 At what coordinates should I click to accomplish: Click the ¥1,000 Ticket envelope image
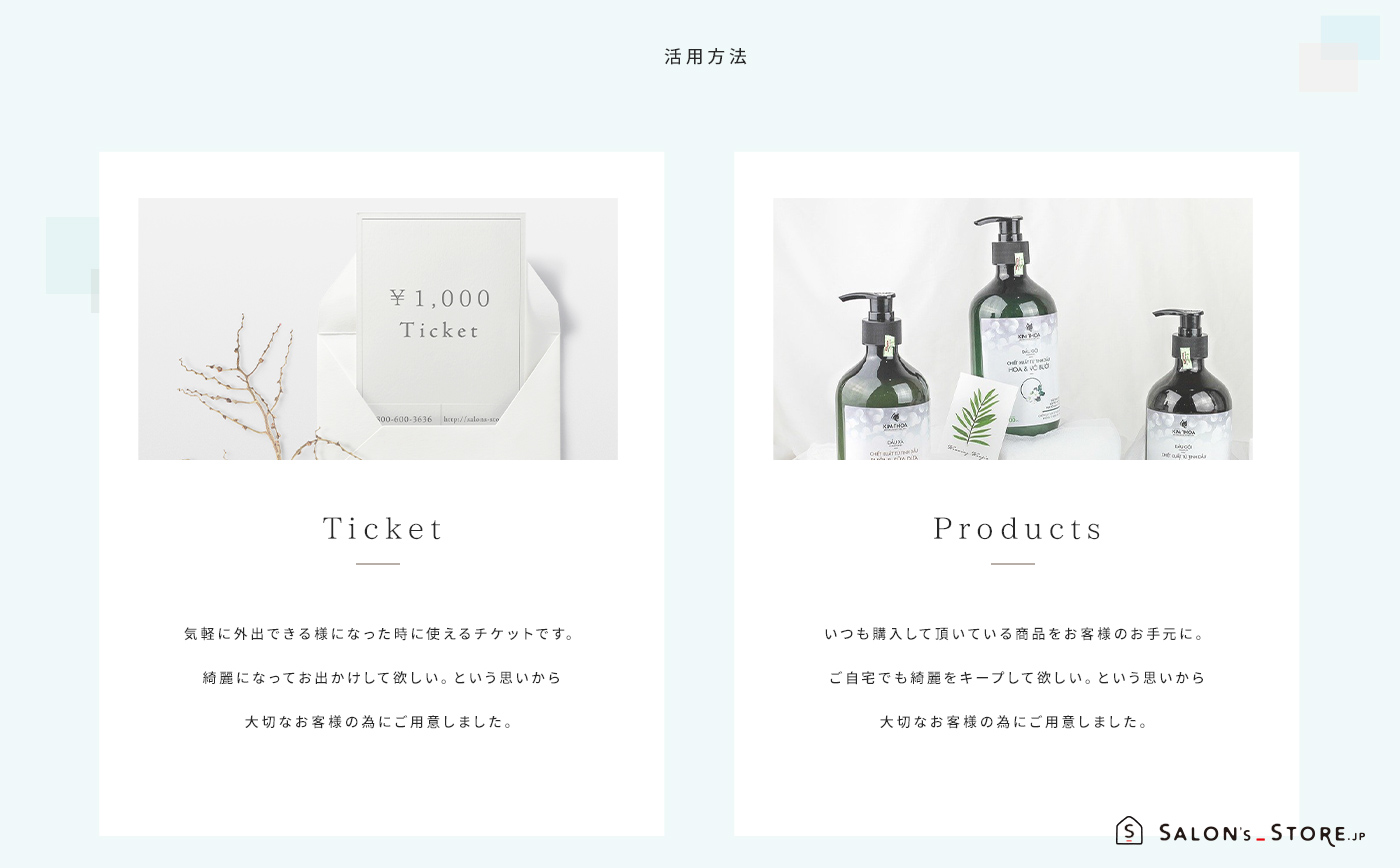click(378, 329)
